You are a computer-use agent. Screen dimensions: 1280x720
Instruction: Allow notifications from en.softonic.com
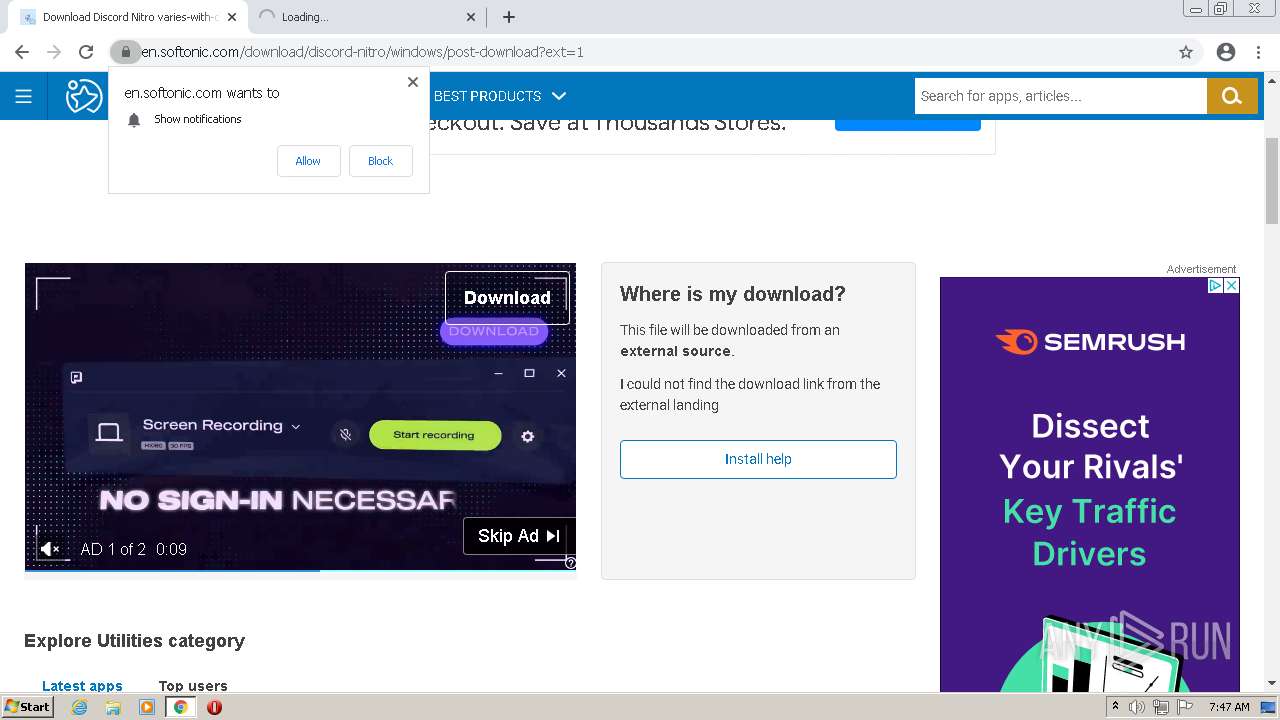pos(308,161)
